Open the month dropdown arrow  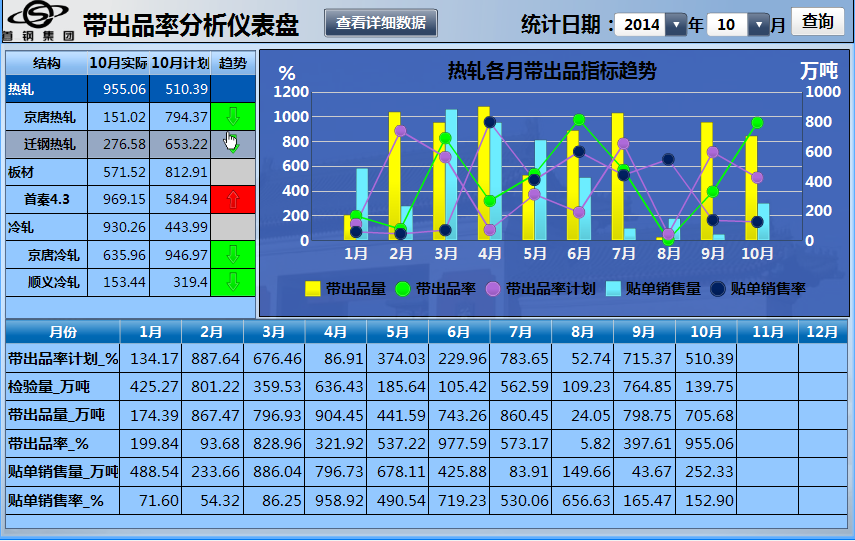click(759, 25)
